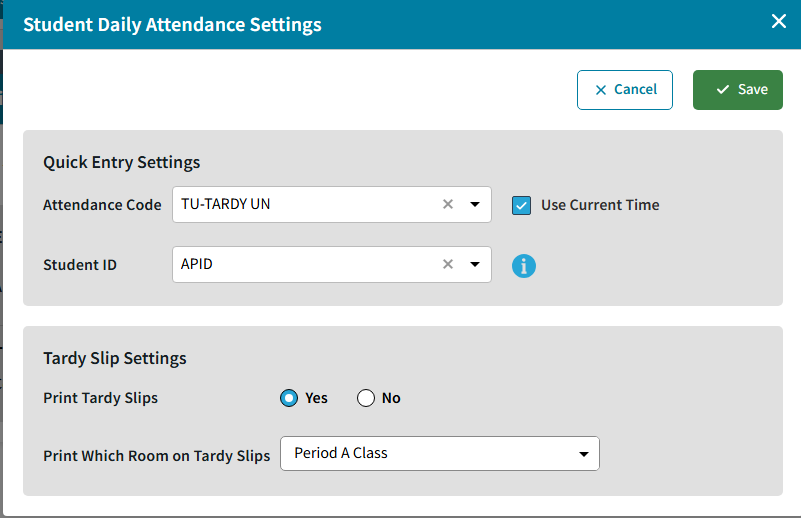Clear the APID Student ID selection

[448, 265]
